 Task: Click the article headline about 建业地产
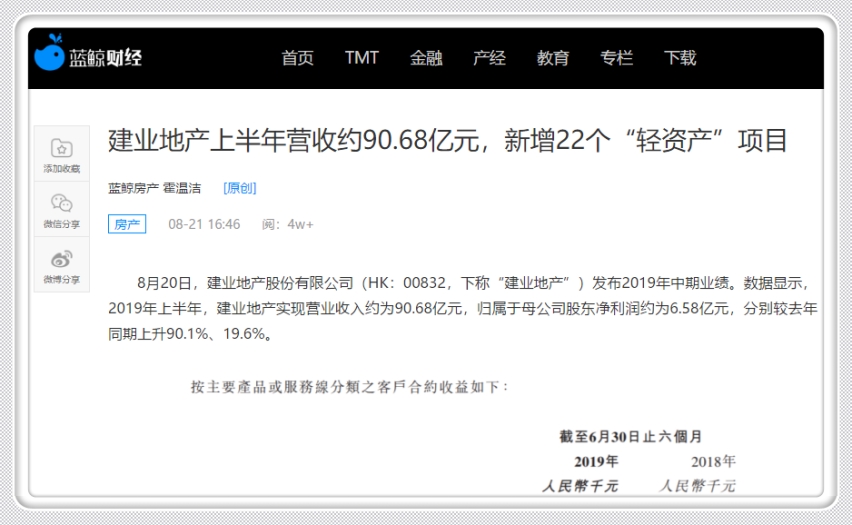447,140
